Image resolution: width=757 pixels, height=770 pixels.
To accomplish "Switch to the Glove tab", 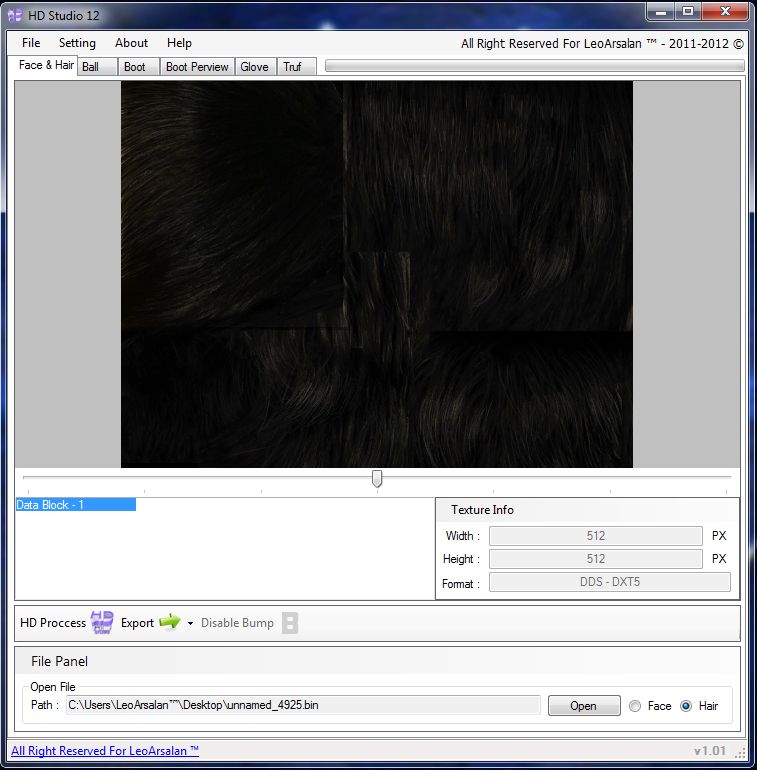I will pyautogui.click(x=254, y=67).
